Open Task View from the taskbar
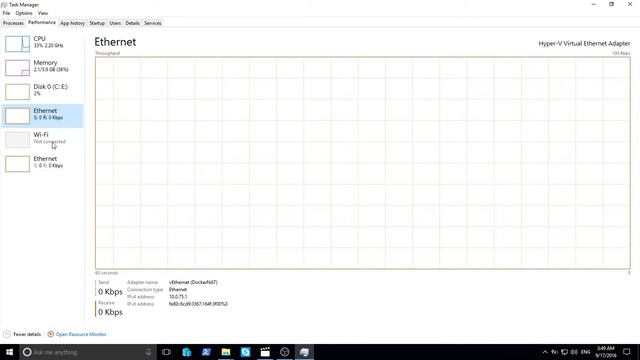 coord(166,352)
